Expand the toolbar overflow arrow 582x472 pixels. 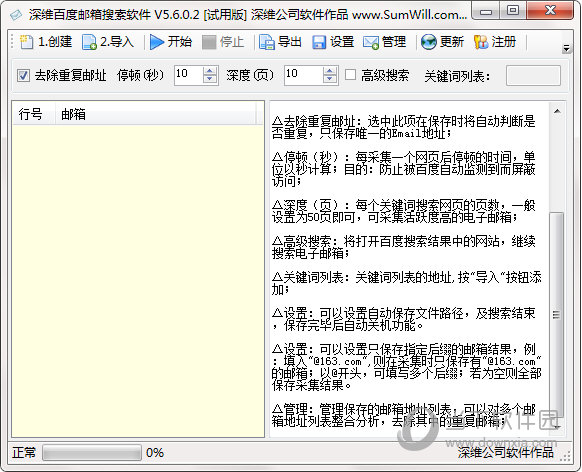pyautogui.click(x=566, y=48)
